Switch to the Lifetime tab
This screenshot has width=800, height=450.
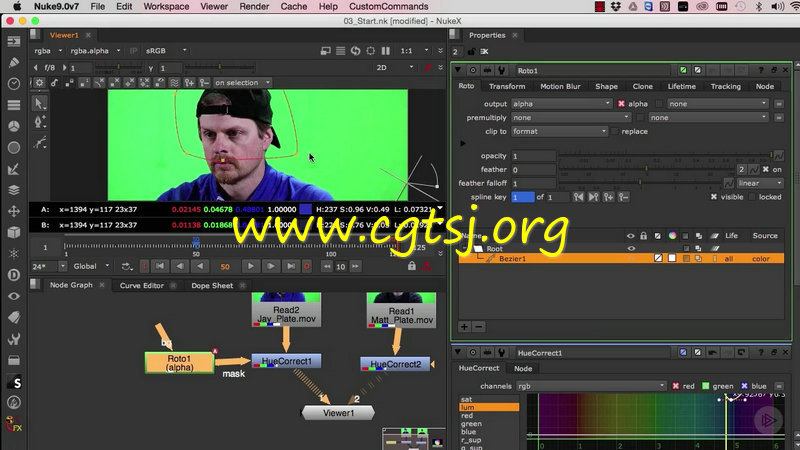click(681, 86)
